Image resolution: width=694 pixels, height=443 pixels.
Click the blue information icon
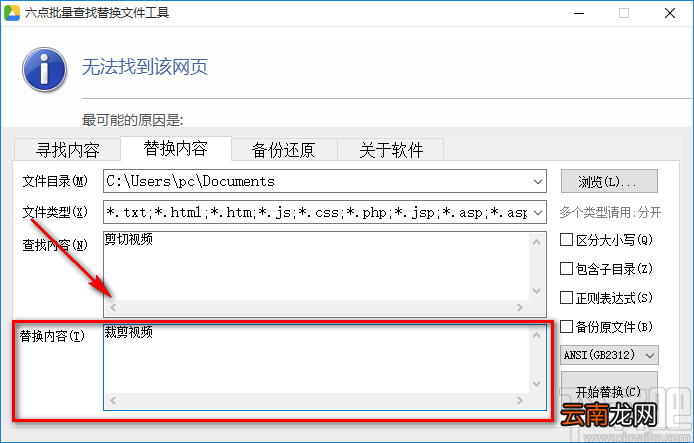(44, 69)
